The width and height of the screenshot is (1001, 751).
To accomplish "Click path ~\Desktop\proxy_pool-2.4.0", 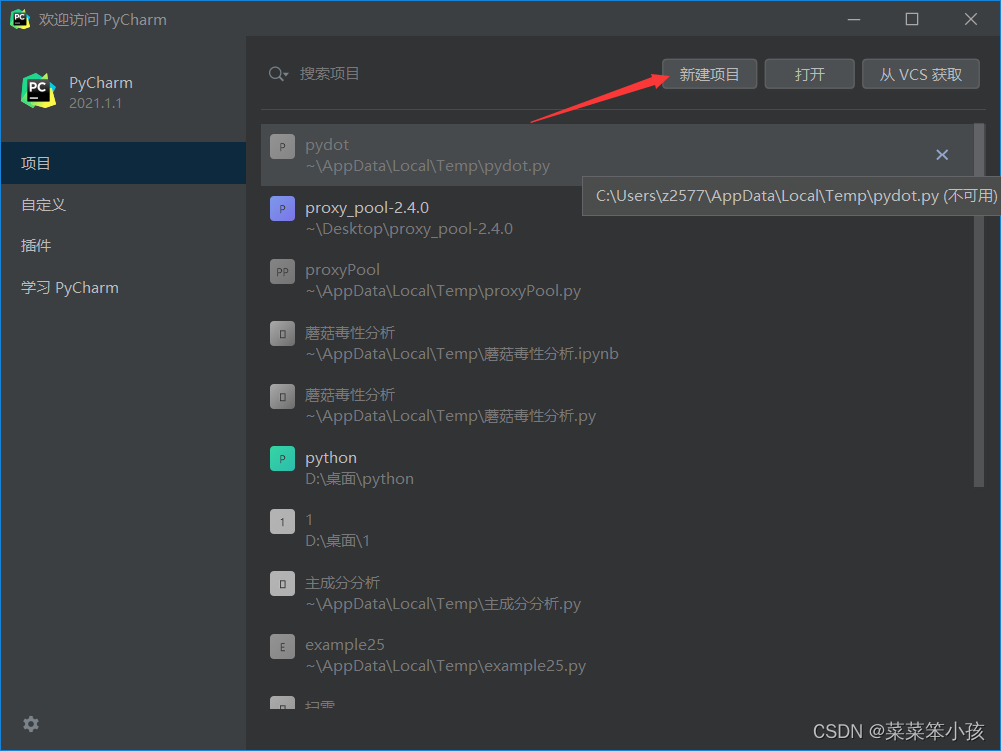I will 409,229.
